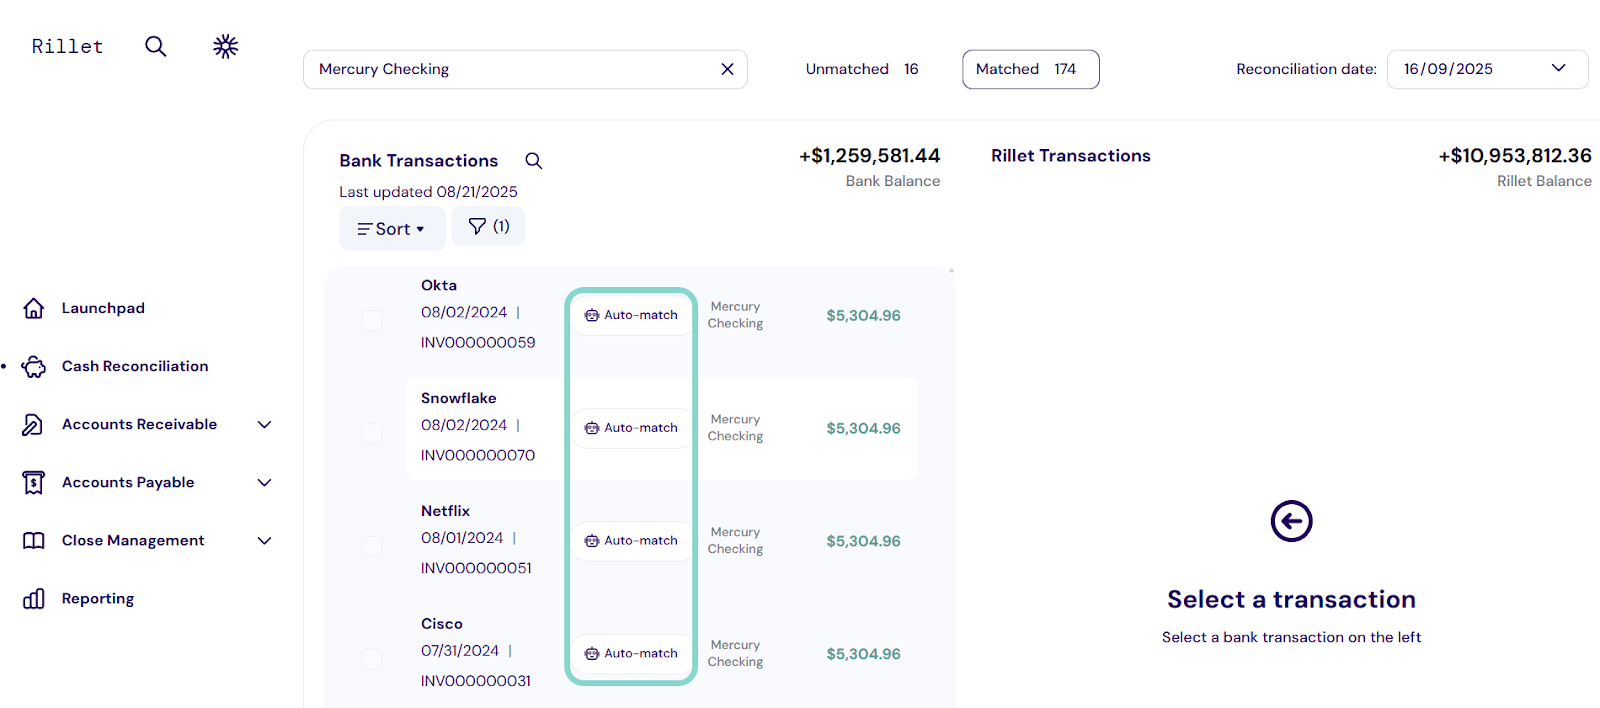The width and height of the screenshot is (1600, 708).
Task: Click the Rillet sunburst logo icon
Action: point(226,46)
